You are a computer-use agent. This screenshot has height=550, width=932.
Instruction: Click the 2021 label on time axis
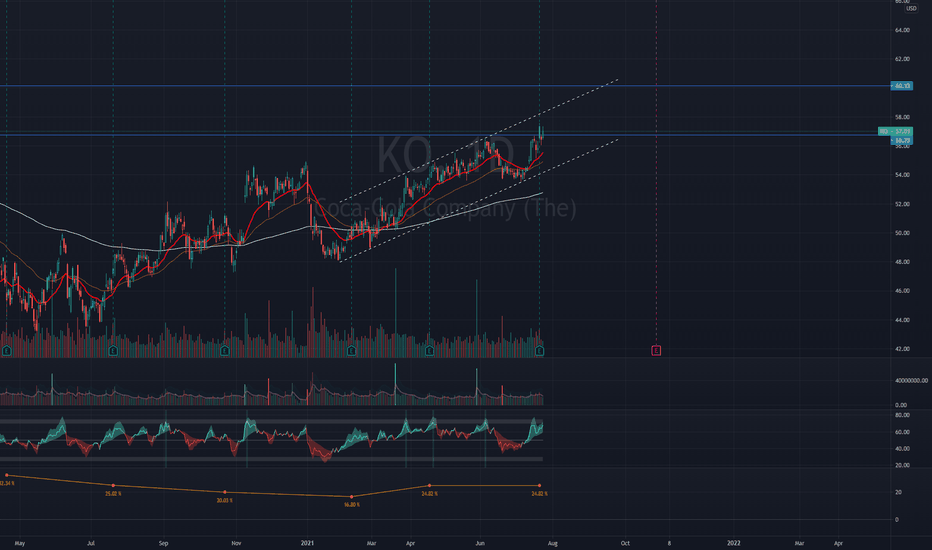[307, 543]
